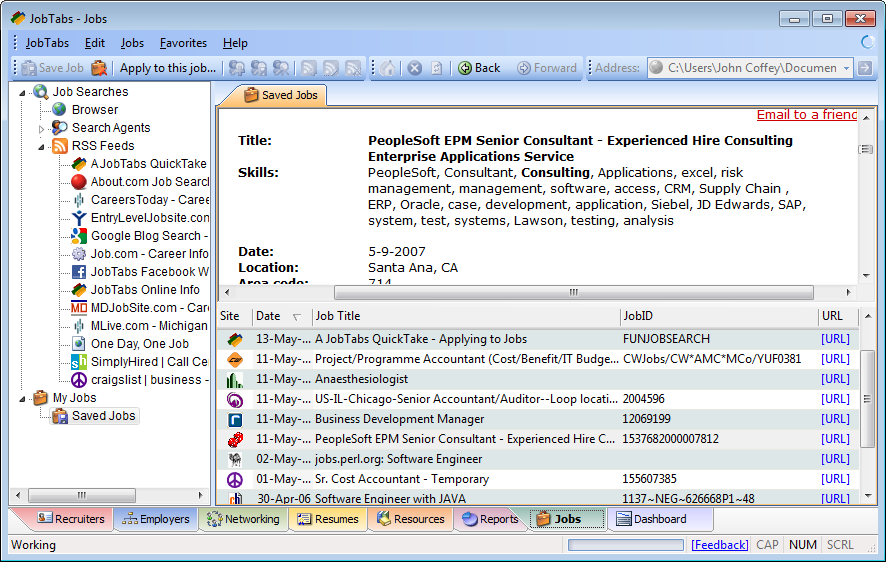Switch to the Resources tab

tap(411, 519)
